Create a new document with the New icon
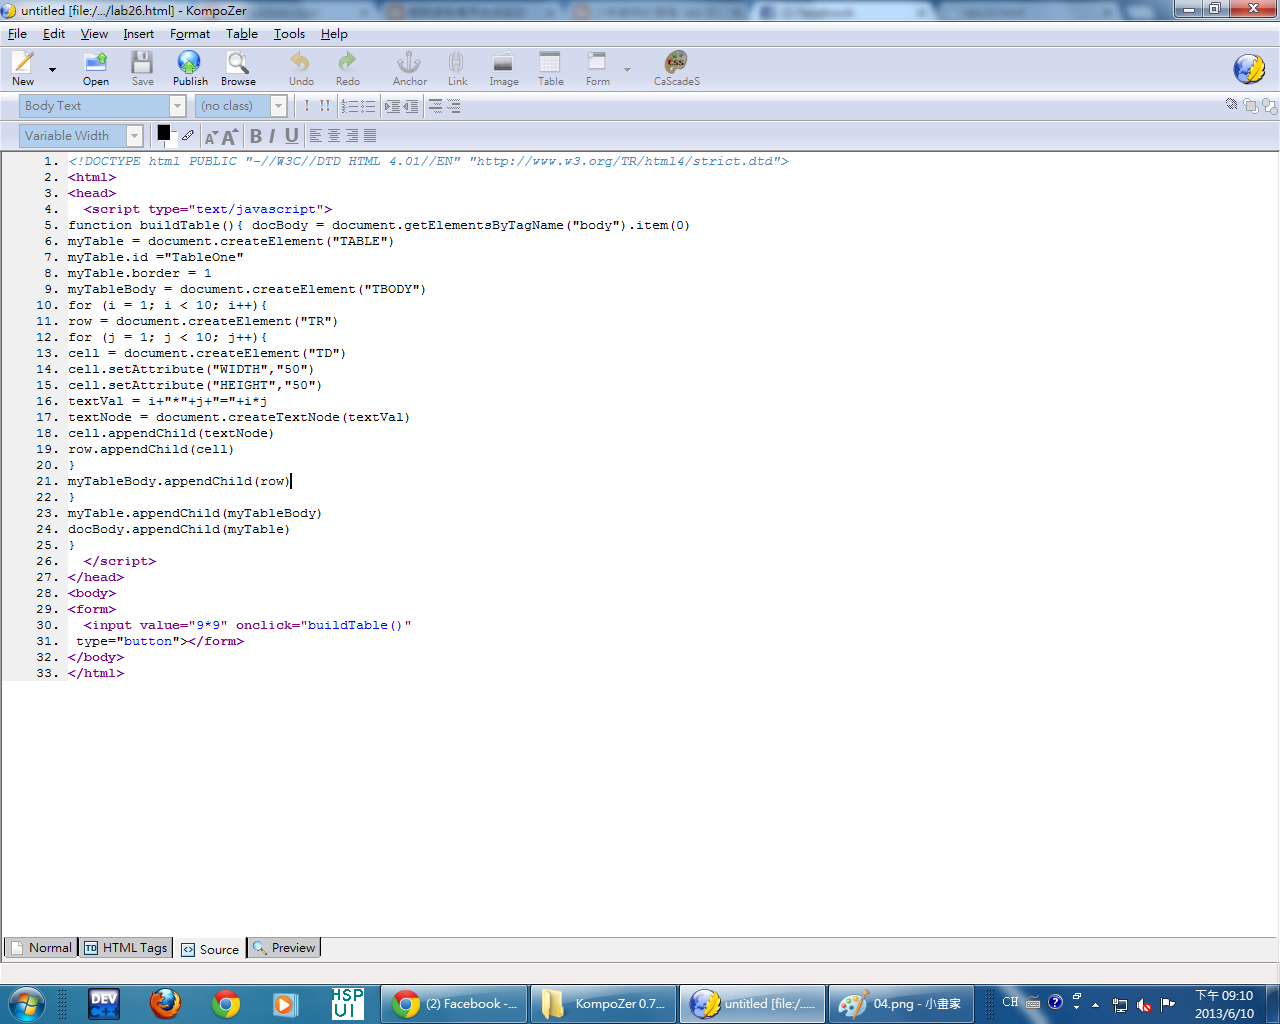The width and height of the screenshot is (1280, 1024). (x=23, y=68)
